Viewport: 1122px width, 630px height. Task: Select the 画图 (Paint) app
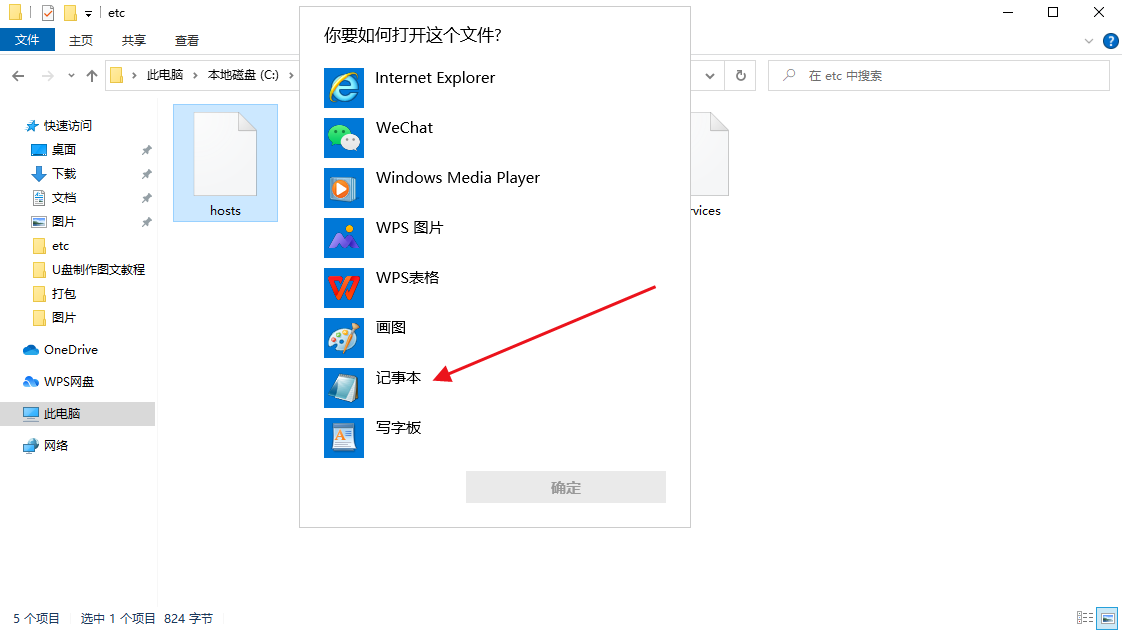(x=390, y=327)
